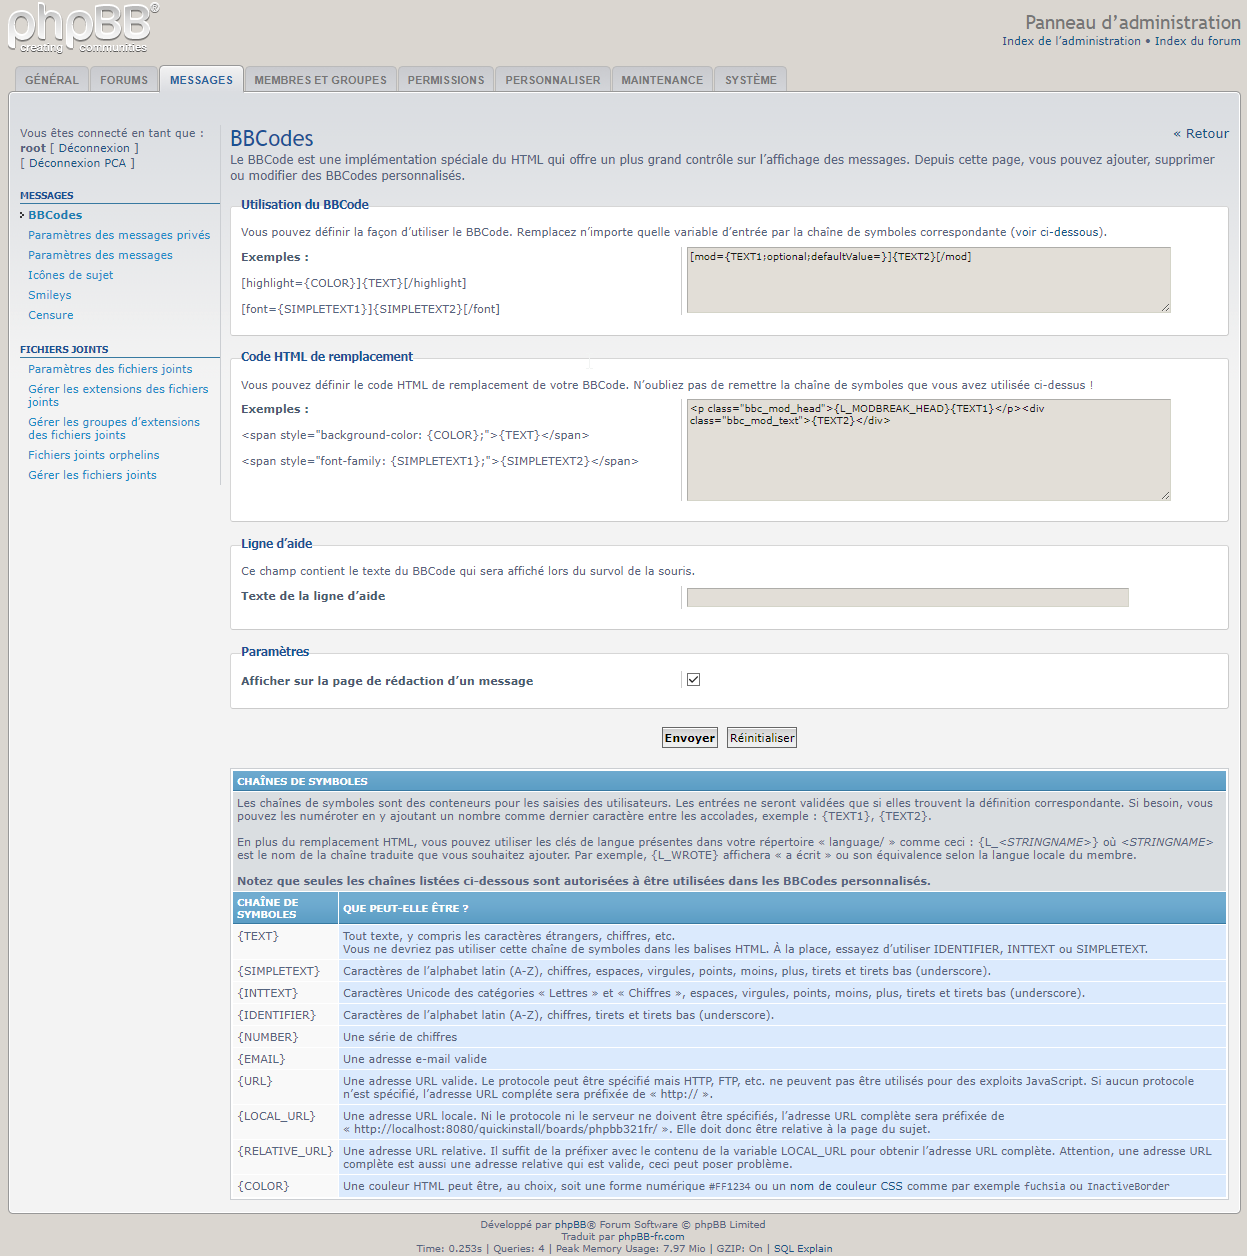Switch to the Forums tab
The height and width of the screenshot is (1256, 1247).
coord(124,80)
